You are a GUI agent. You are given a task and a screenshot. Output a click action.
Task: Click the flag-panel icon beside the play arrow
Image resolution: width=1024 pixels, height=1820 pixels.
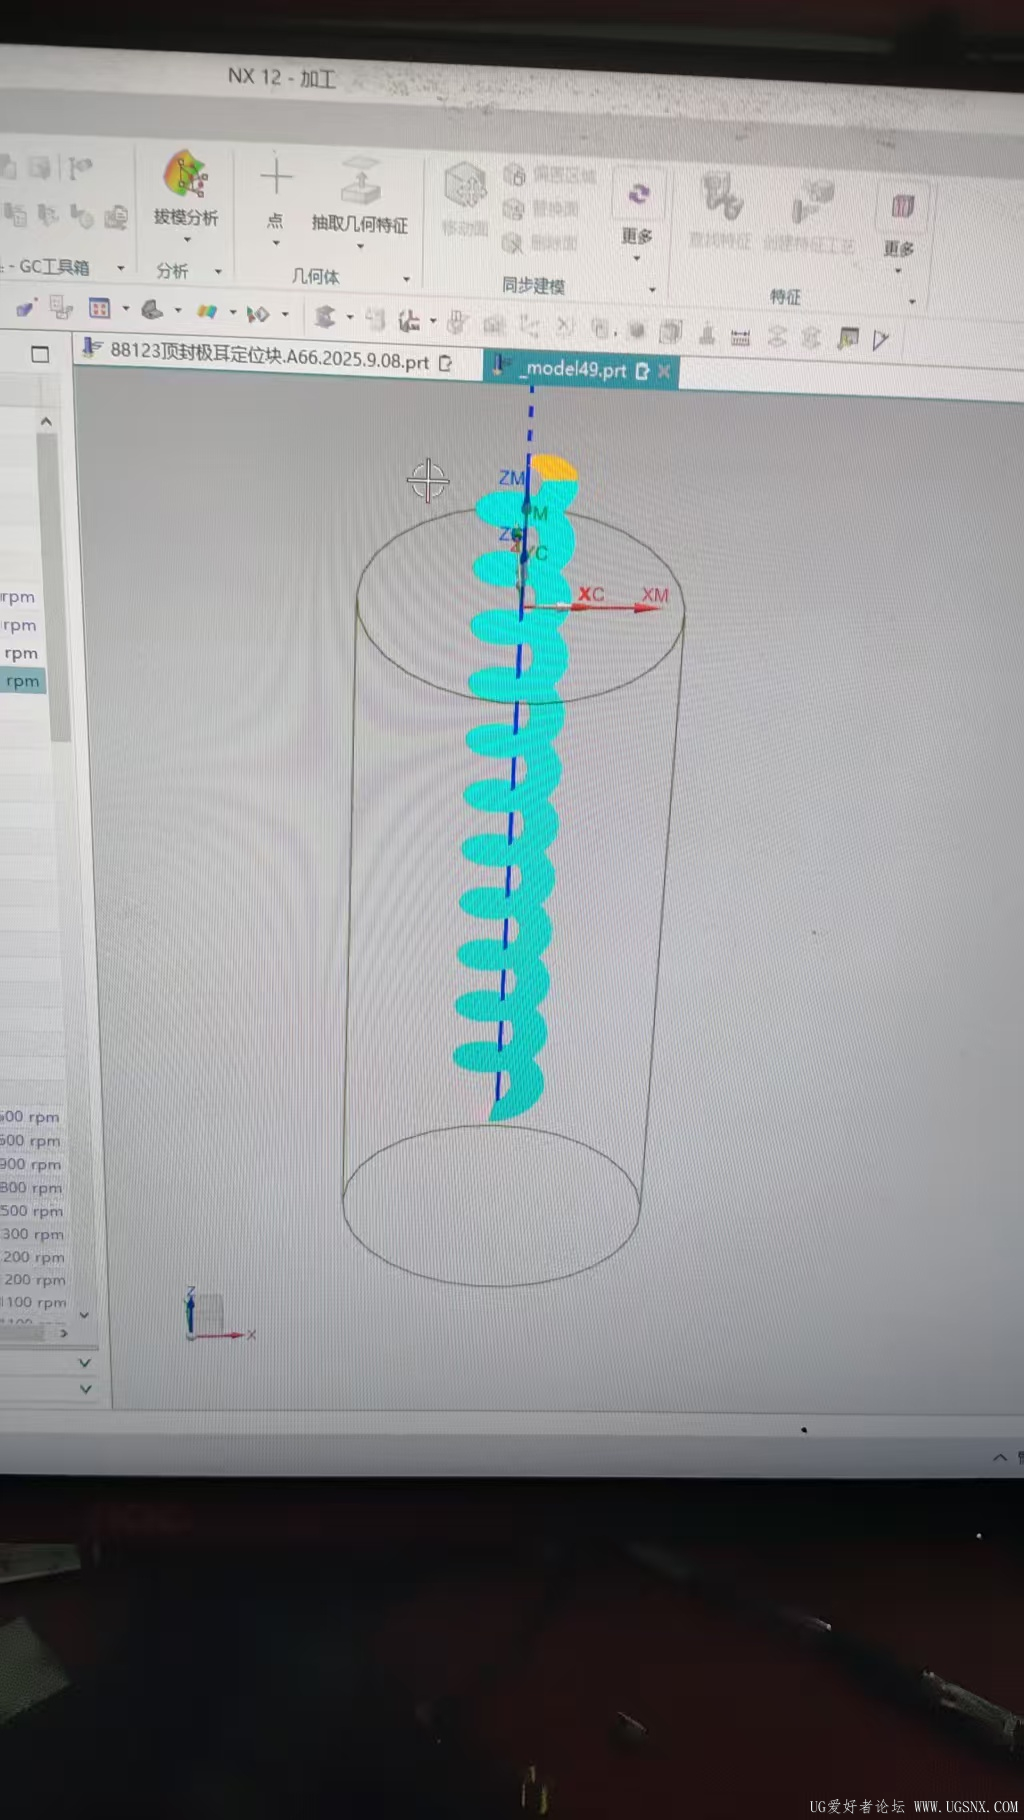(848, 339)
